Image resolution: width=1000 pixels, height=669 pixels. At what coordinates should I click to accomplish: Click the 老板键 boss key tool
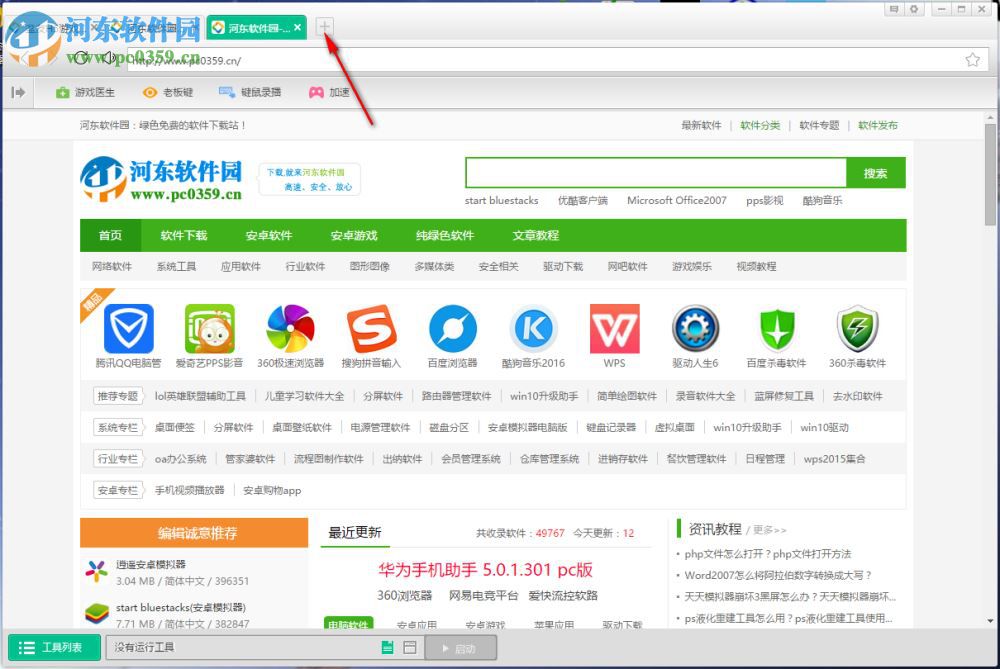[170, 91]
